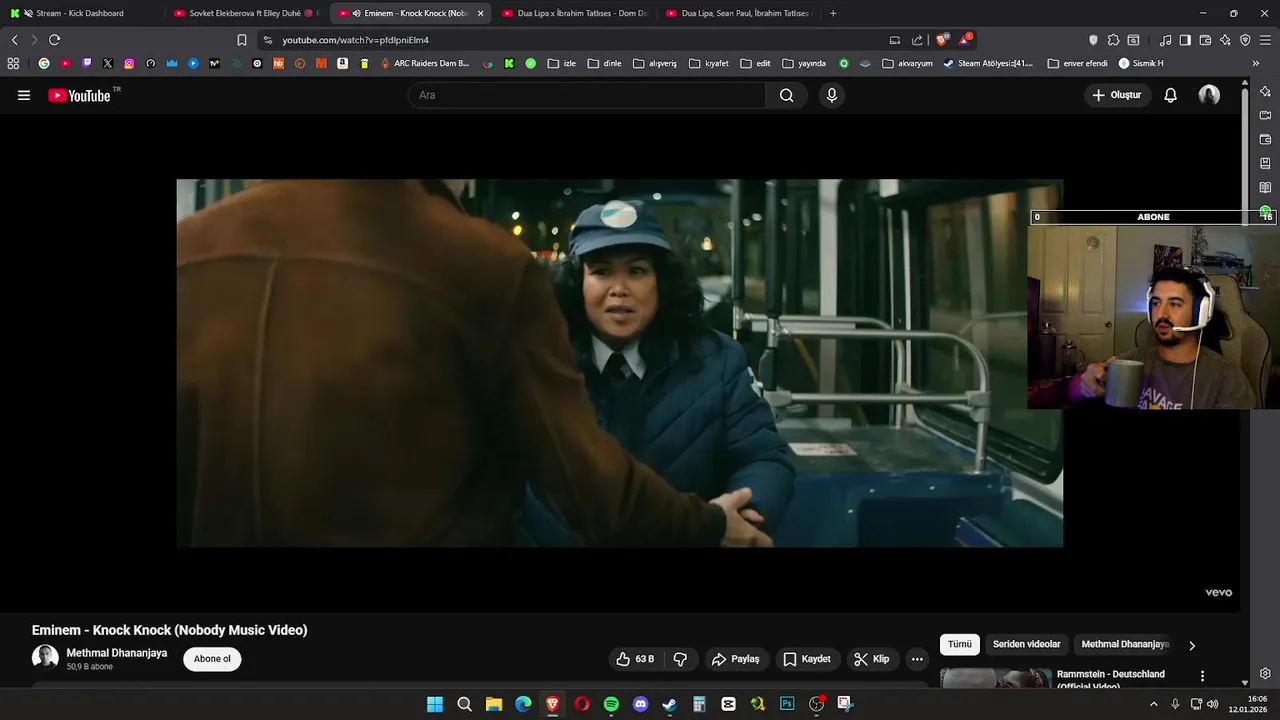The height and width of the screenshot is (720, 1280).
Task: Click the 'Oluştur' create button
Action: [1116, 95]
